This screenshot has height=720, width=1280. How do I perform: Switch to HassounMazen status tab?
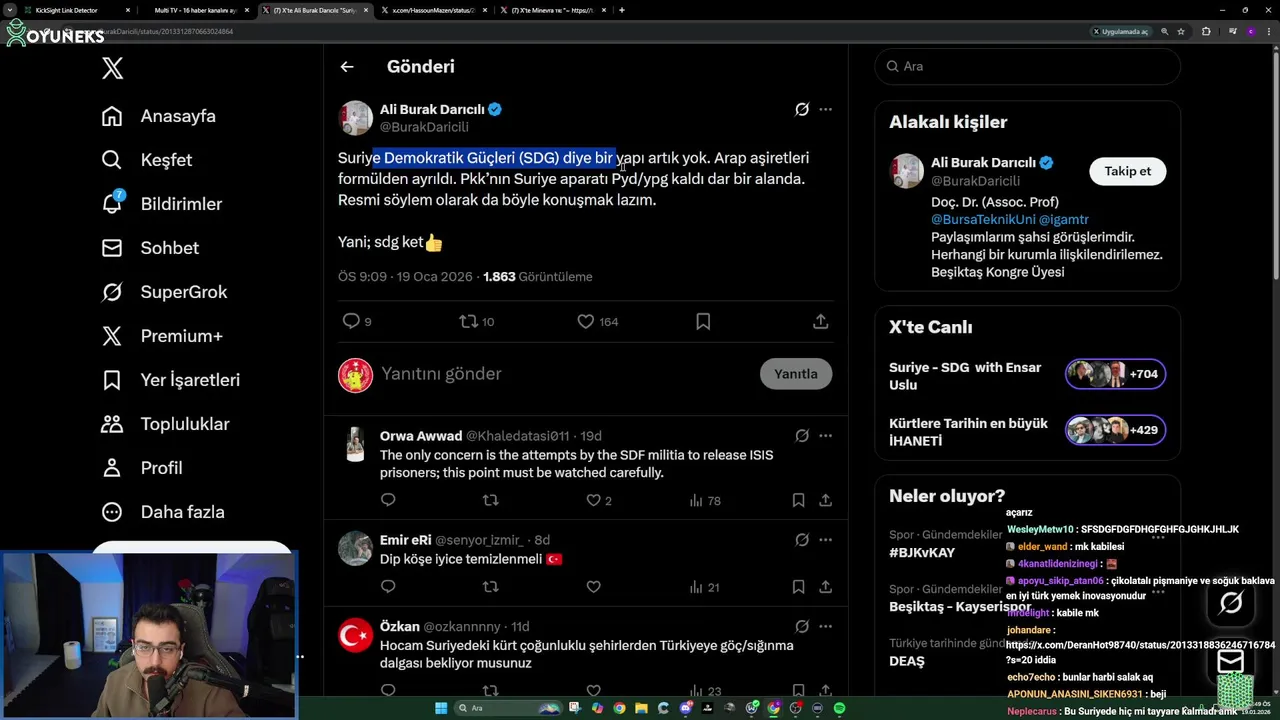[436, 10]
